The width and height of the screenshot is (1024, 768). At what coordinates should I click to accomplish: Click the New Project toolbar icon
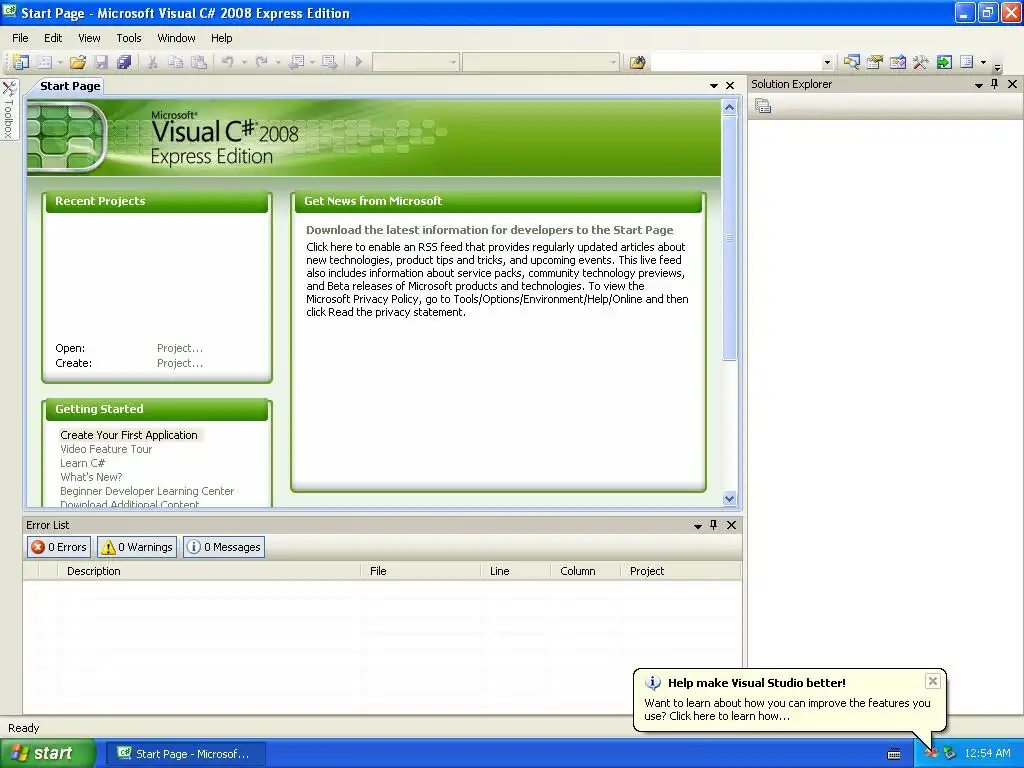tap(21, 62)
